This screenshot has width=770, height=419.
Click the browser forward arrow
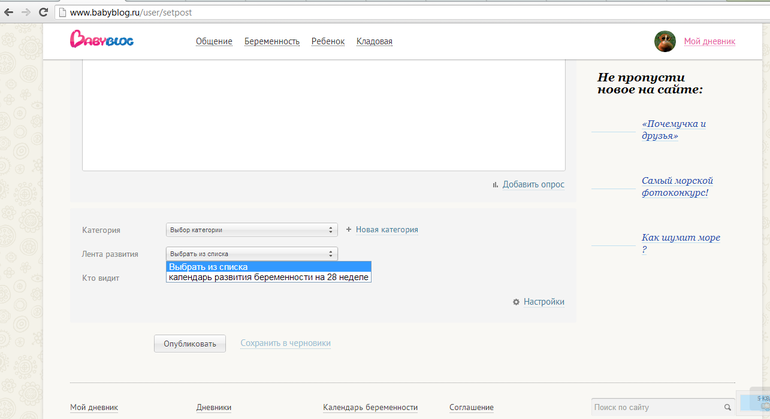tap(27, 12)
